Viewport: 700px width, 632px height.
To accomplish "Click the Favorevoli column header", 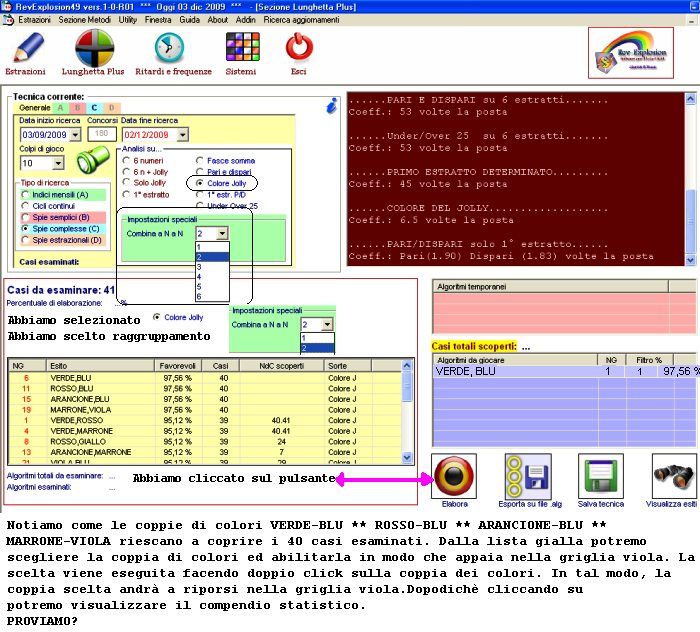I will [x=178, y=366].
